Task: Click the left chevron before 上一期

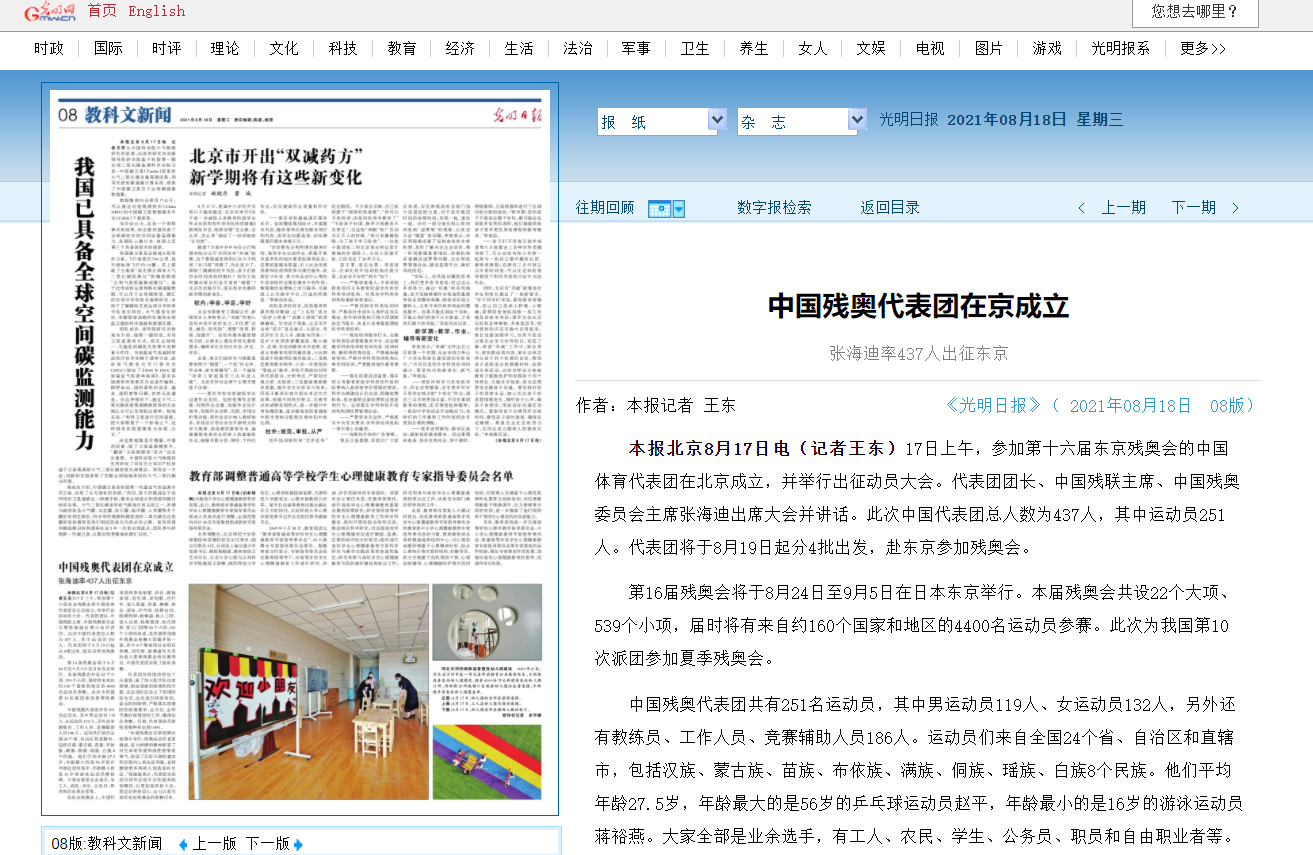Action: [x=1081, y=208]
